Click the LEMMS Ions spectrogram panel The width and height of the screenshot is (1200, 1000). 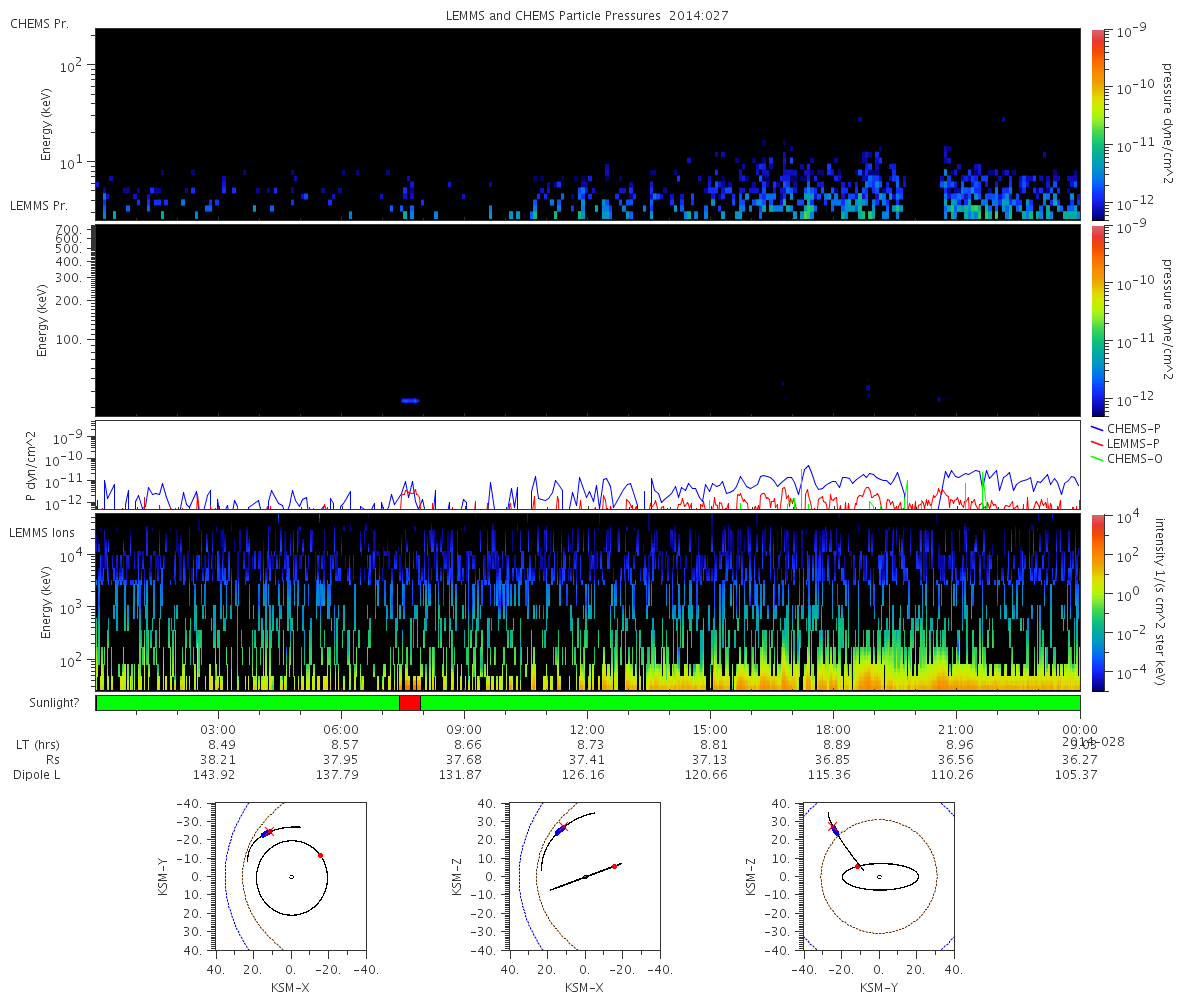pyautogui.click(x=587, y=602)
